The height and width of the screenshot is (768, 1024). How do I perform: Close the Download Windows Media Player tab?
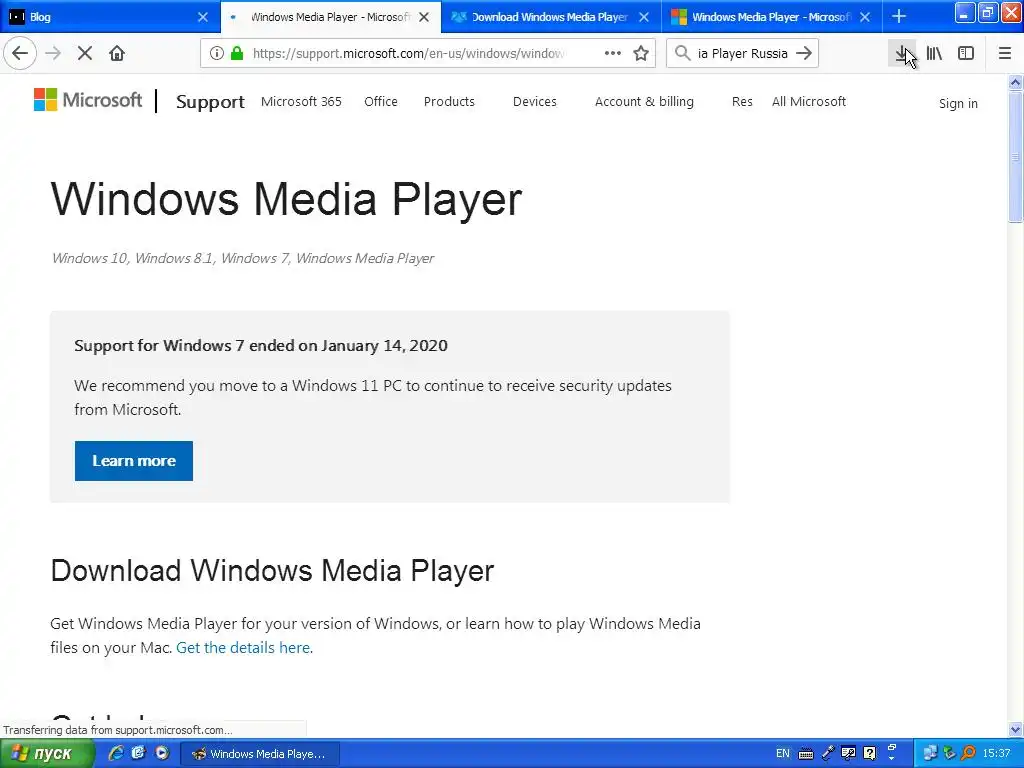click(644, 17)
